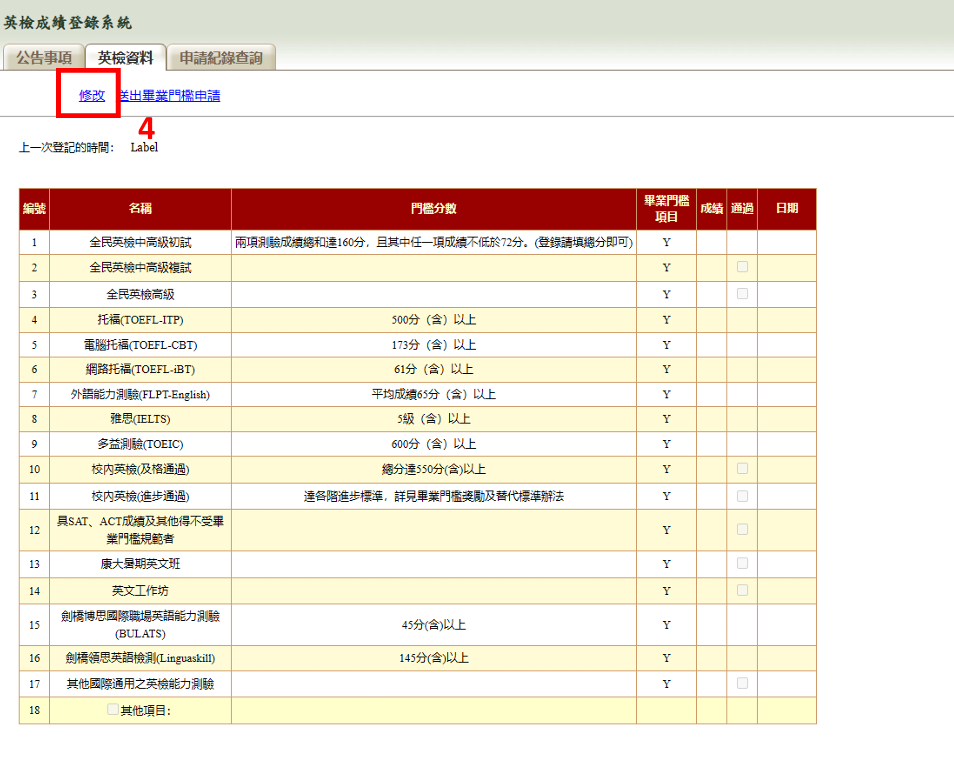Check the 通過 box for 全民英檢中高級複試

742,267
